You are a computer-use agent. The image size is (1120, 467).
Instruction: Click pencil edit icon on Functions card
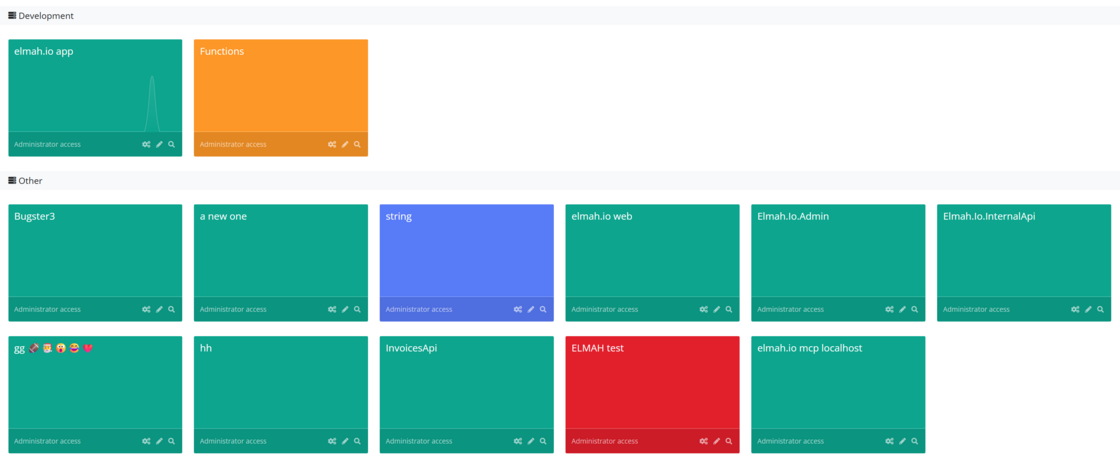click(x=345, y=144)
